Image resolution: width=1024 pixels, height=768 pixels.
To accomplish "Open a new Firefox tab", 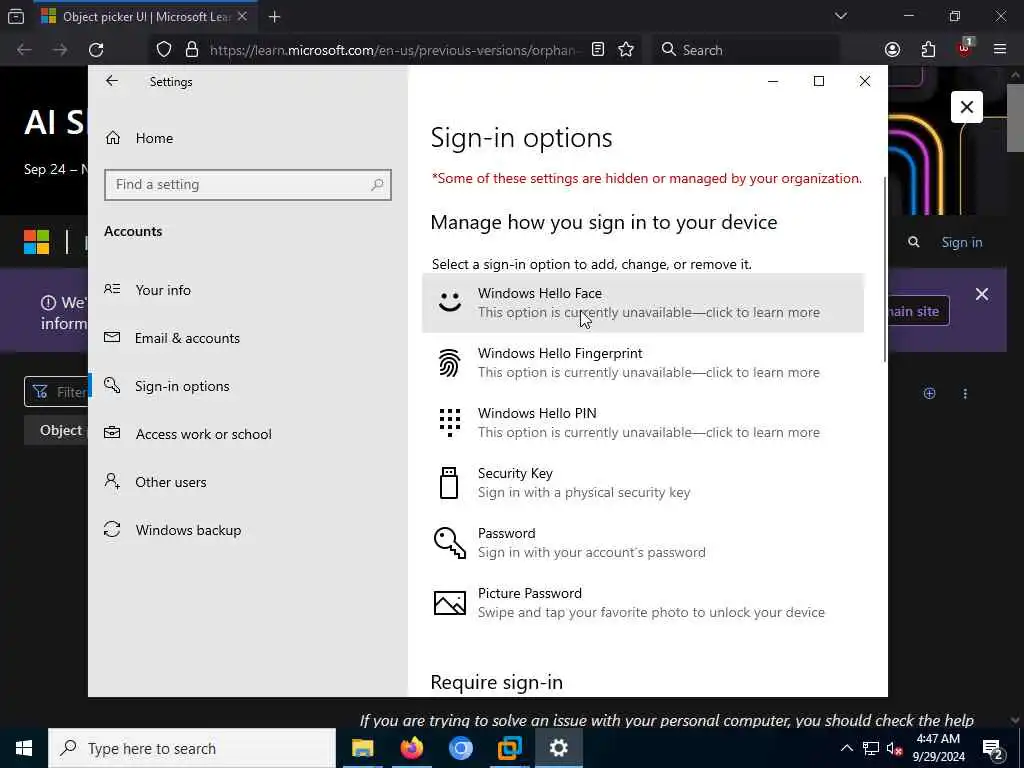I will coord(274,17).
